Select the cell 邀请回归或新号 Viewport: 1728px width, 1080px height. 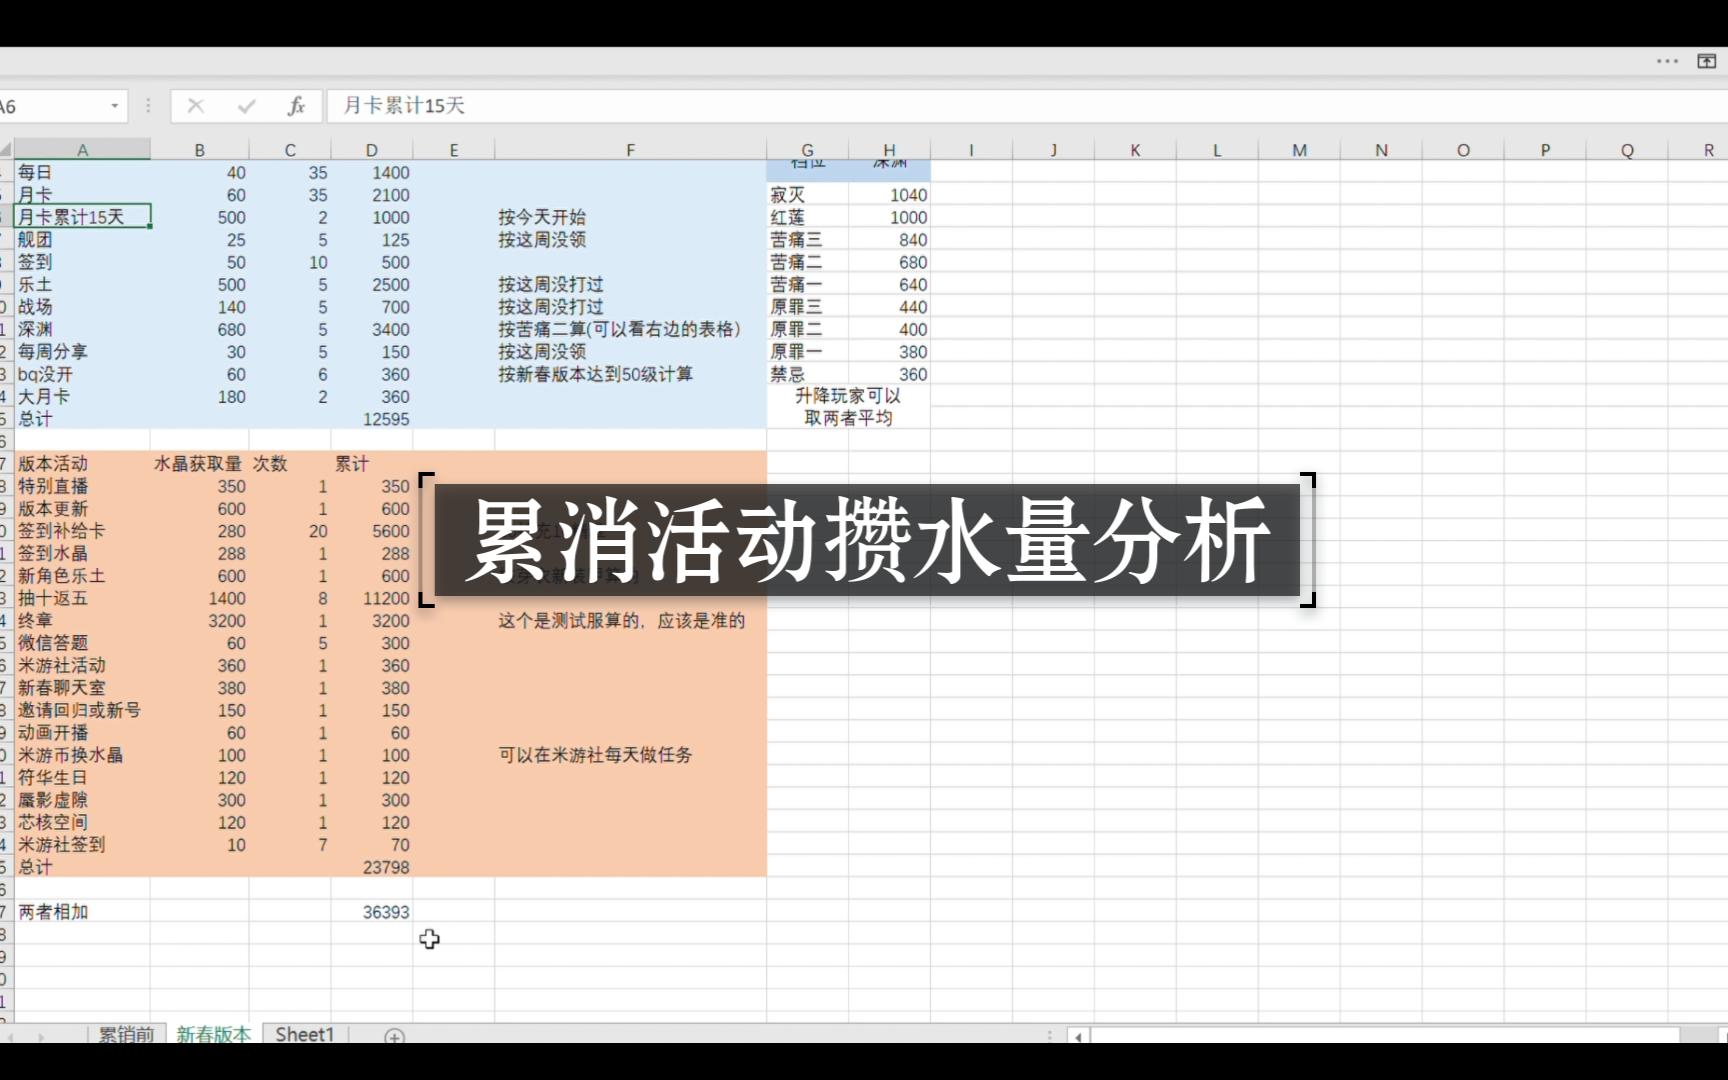pyautogui.click(x=82, y=710)
